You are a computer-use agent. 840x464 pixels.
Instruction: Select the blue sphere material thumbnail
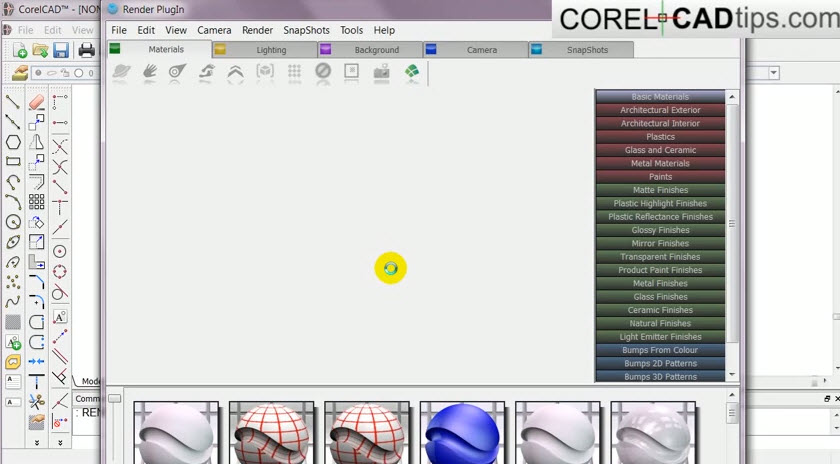pyautogui.click(x=462, y=432)
